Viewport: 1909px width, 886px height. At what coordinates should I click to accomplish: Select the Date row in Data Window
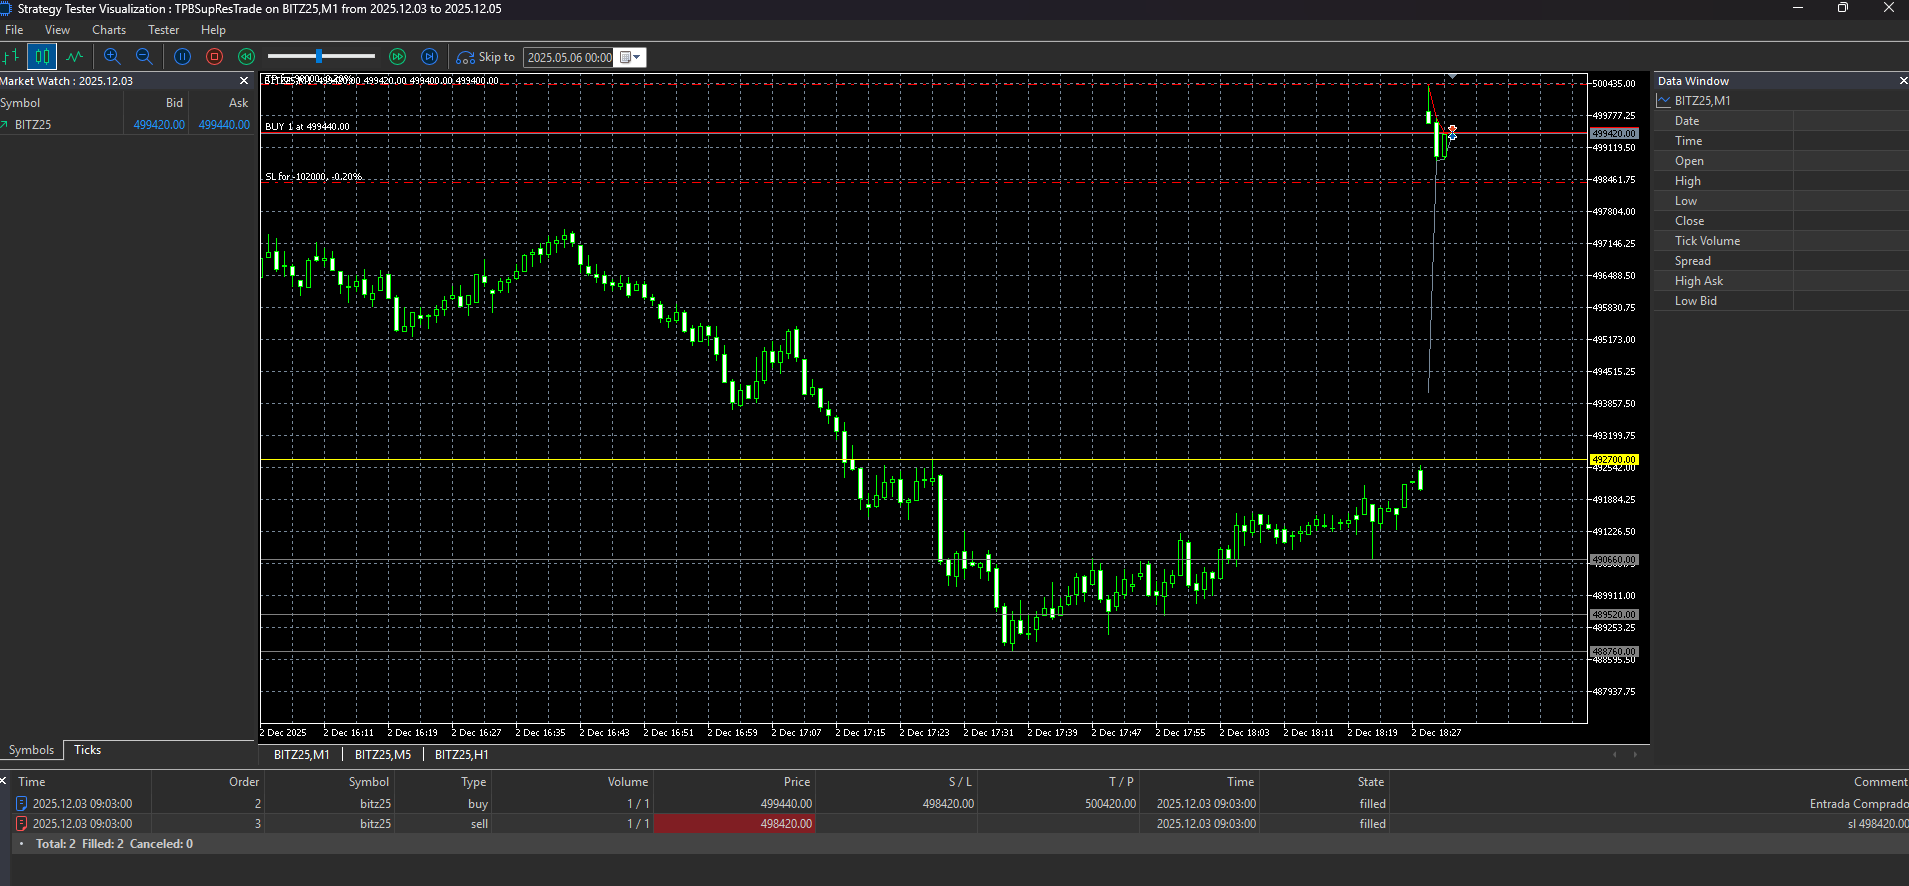pos(1781,121)
